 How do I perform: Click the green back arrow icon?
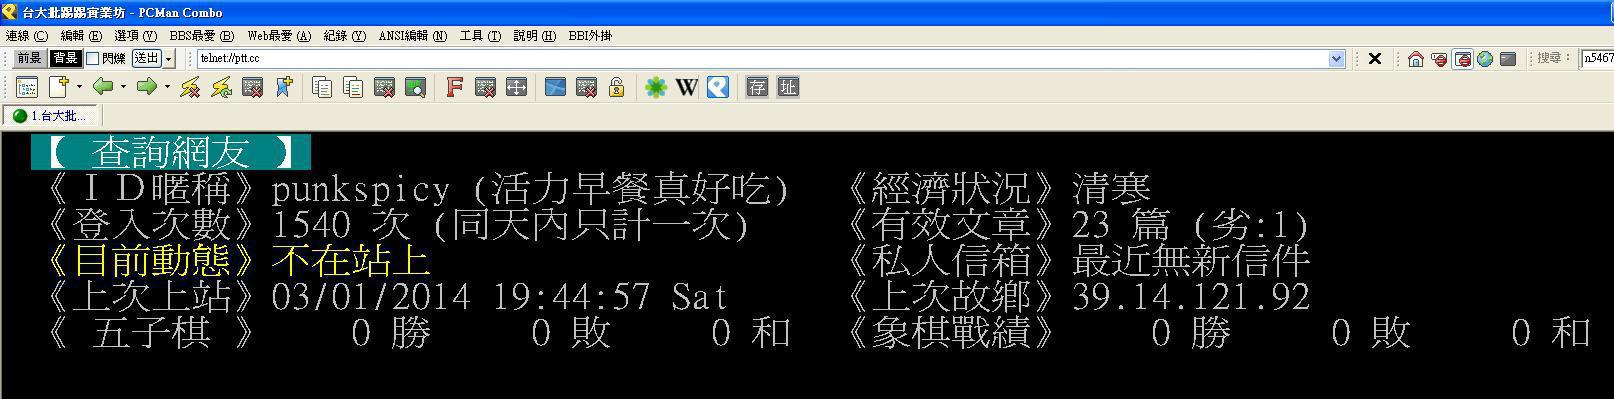click(x=102, y=87)
